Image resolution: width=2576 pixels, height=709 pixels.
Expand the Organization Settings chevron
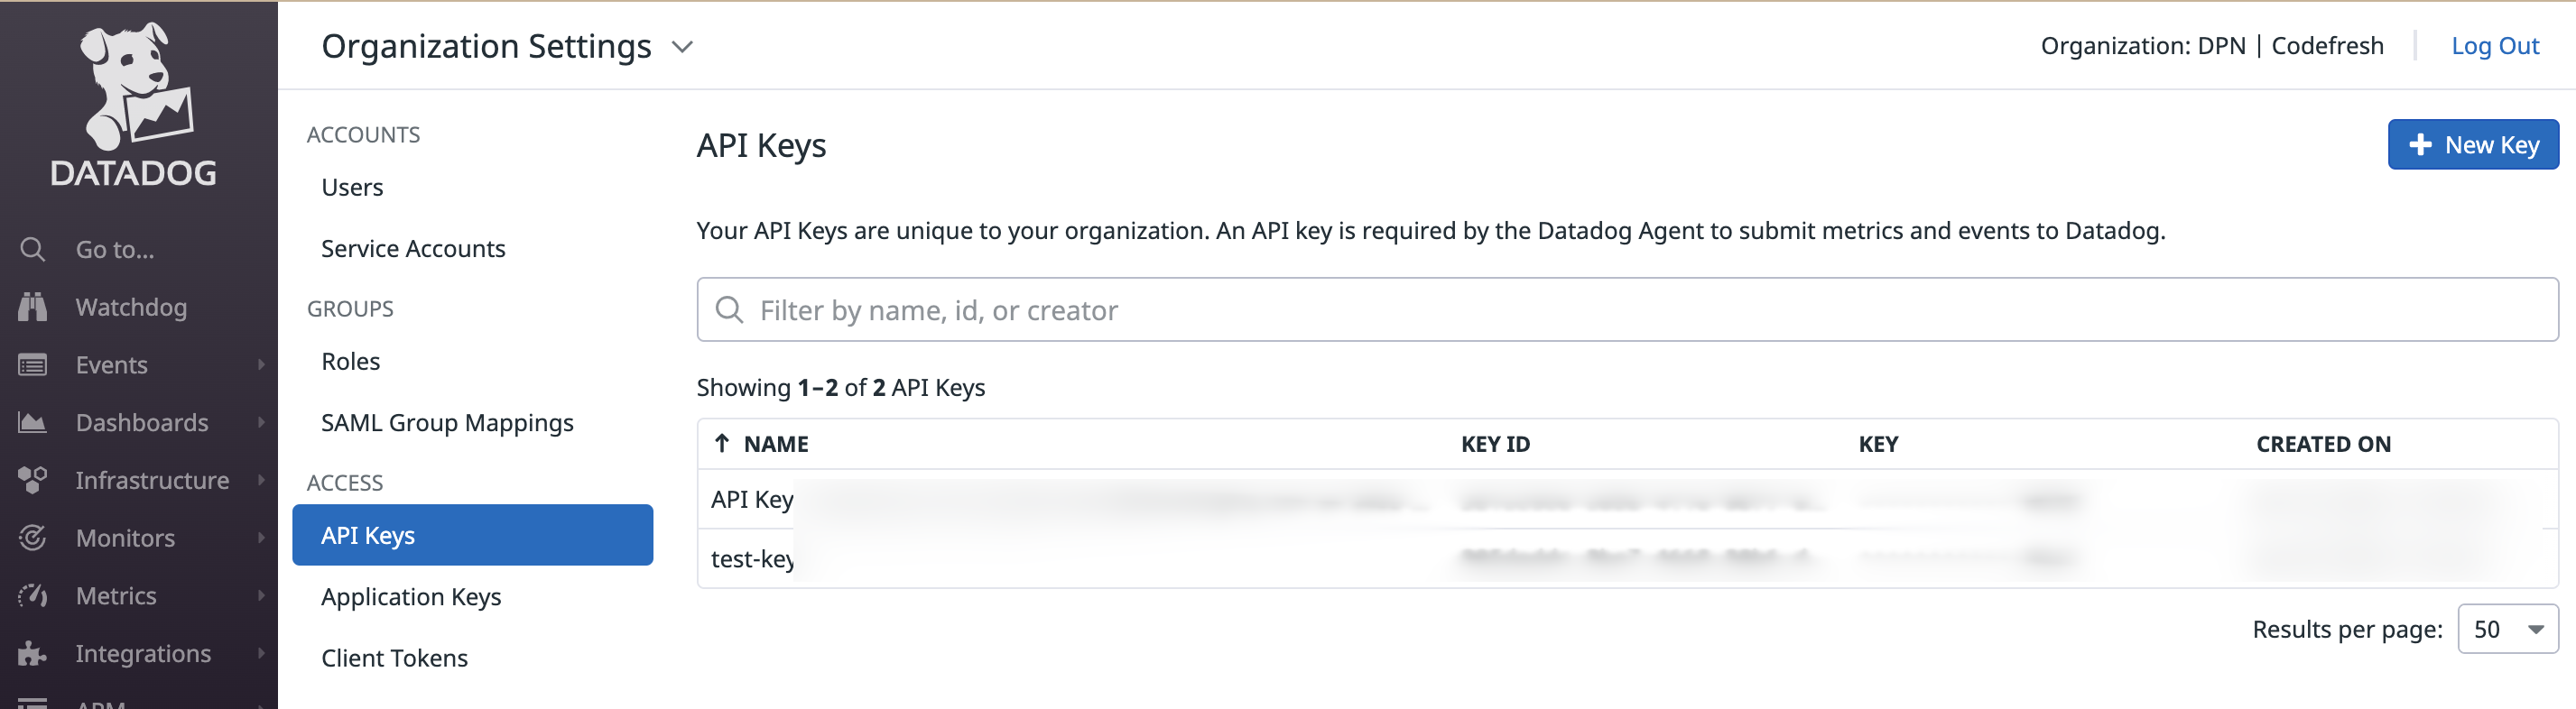tap(682, 47)
